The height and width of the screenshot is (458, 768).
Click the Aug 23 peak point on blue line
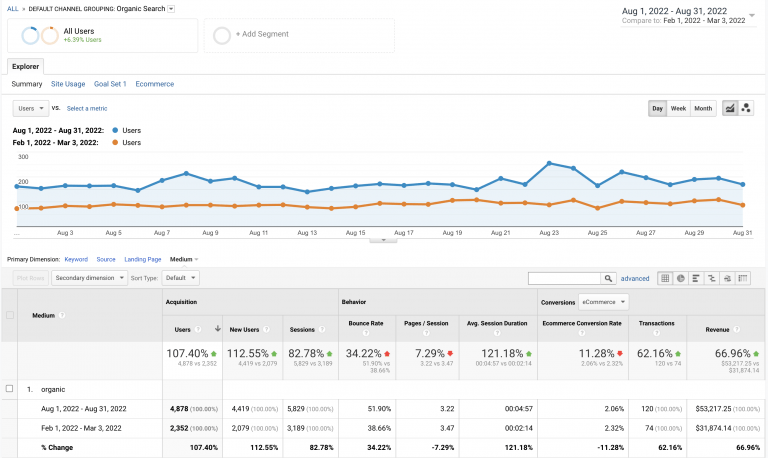coord(549,163)
